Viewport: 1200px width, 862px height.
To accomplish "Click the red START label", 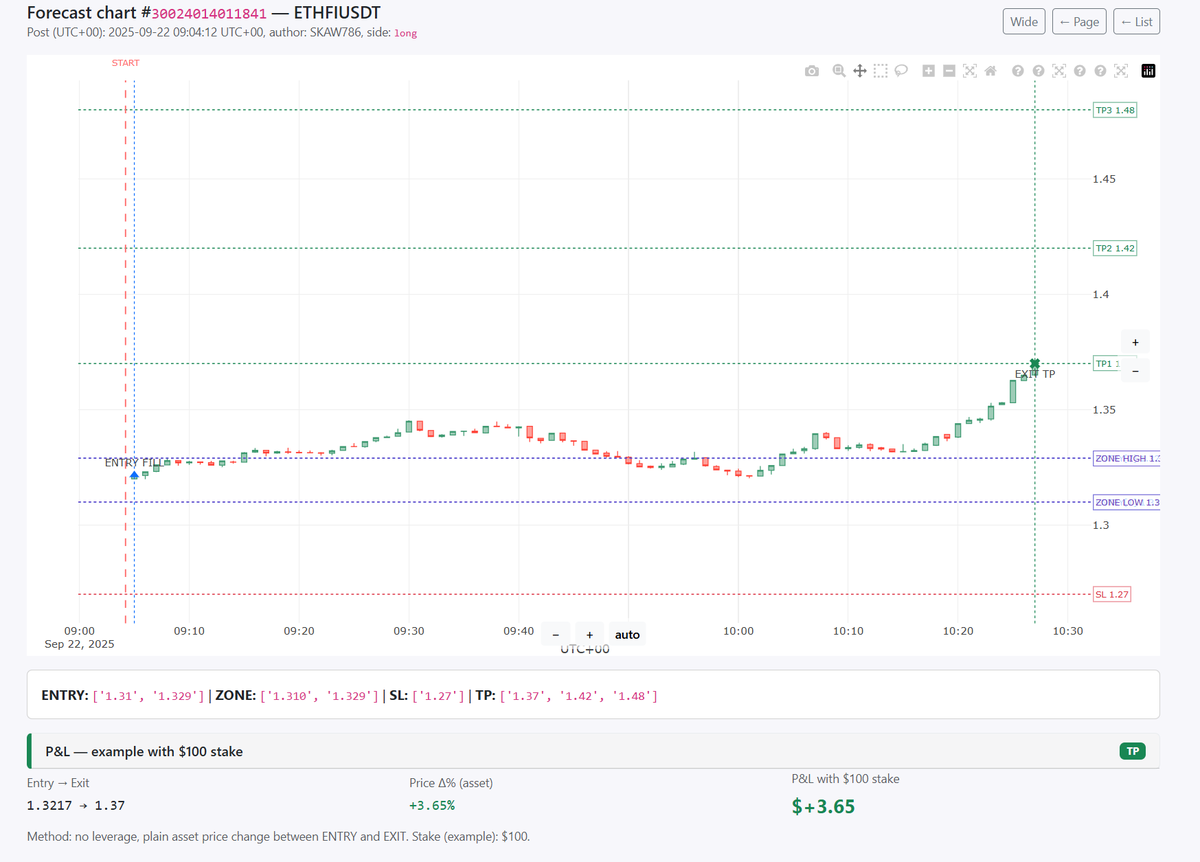I will click(x=126, y=63).
